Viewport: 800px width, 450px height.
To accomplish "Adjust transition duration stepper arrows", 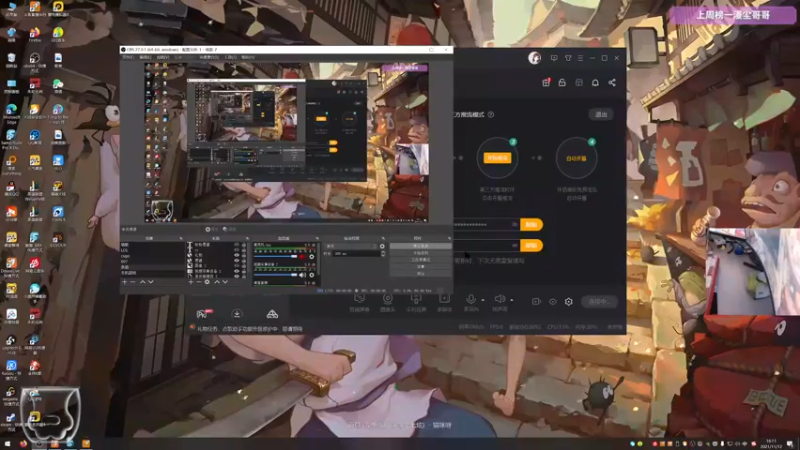I will [x=383, y=254].
